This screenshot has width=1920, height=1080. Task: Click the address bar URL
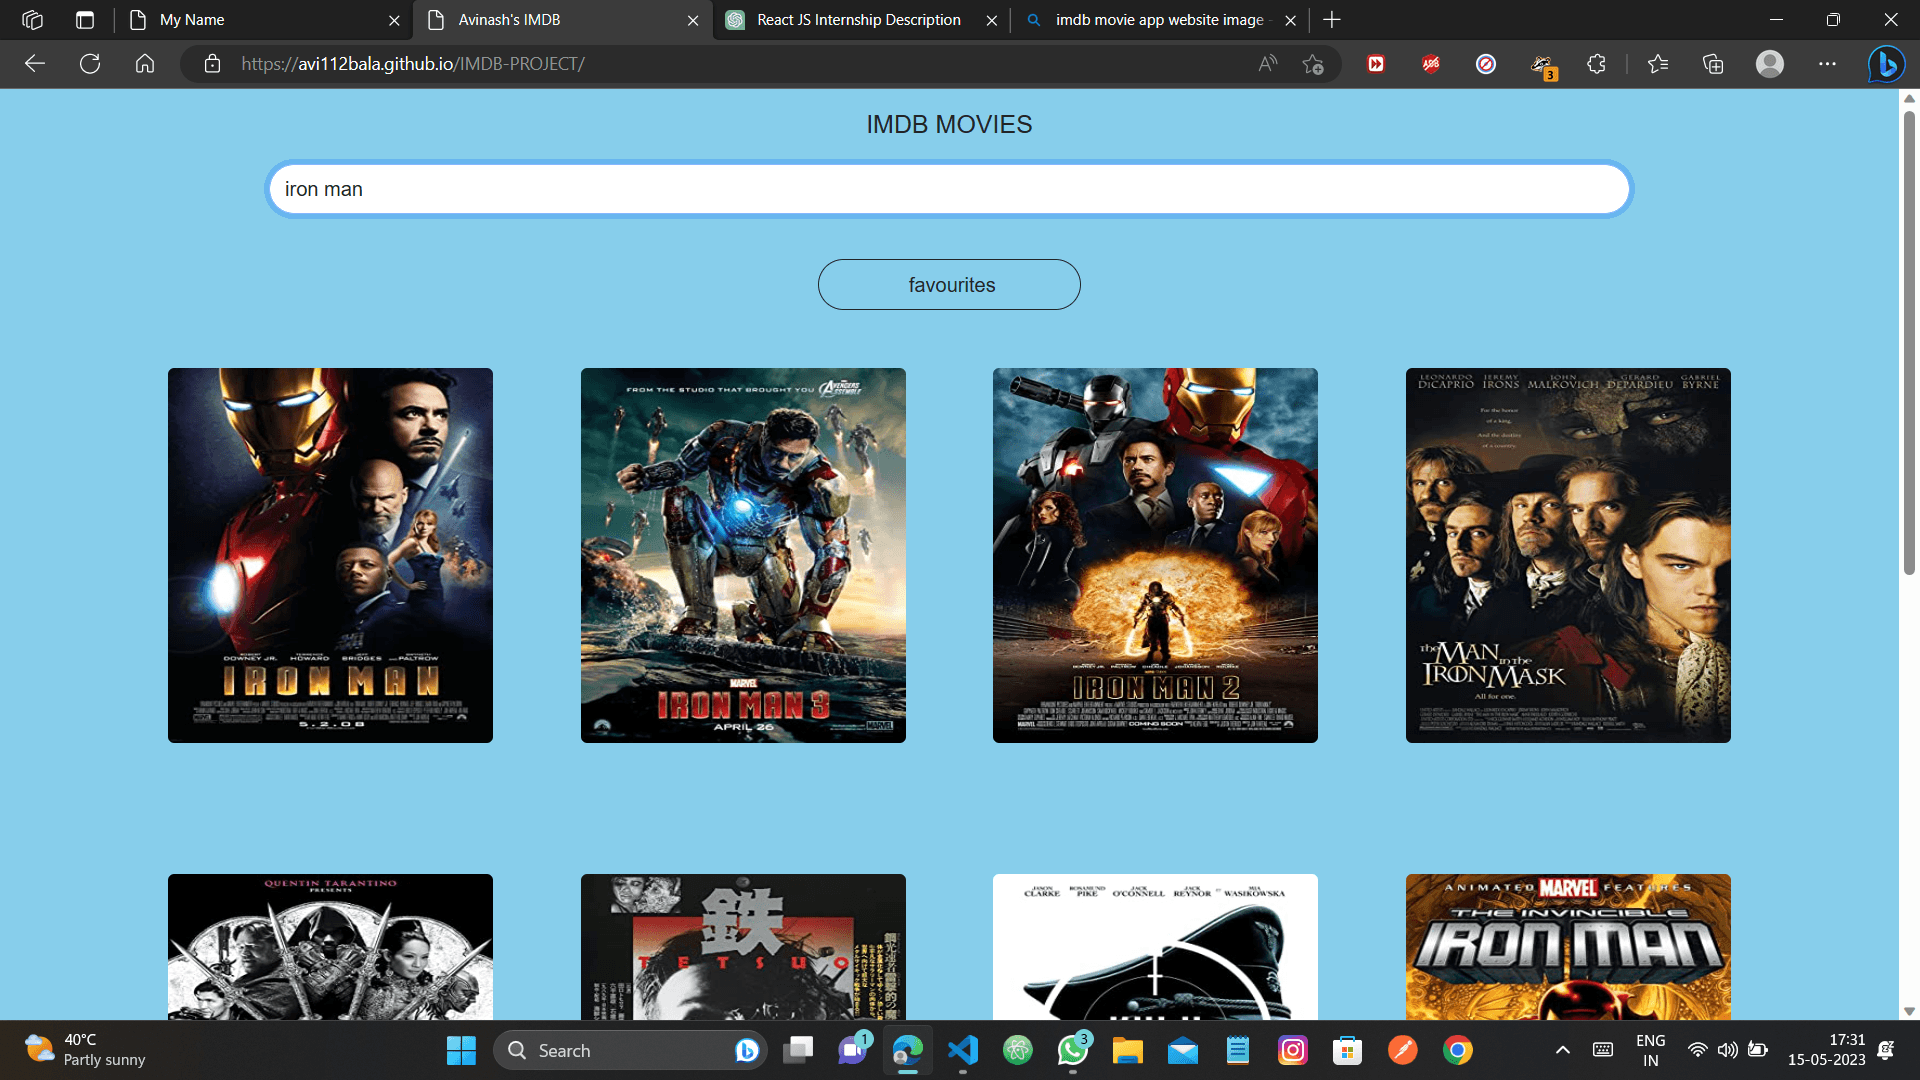[x=413, y=64]
